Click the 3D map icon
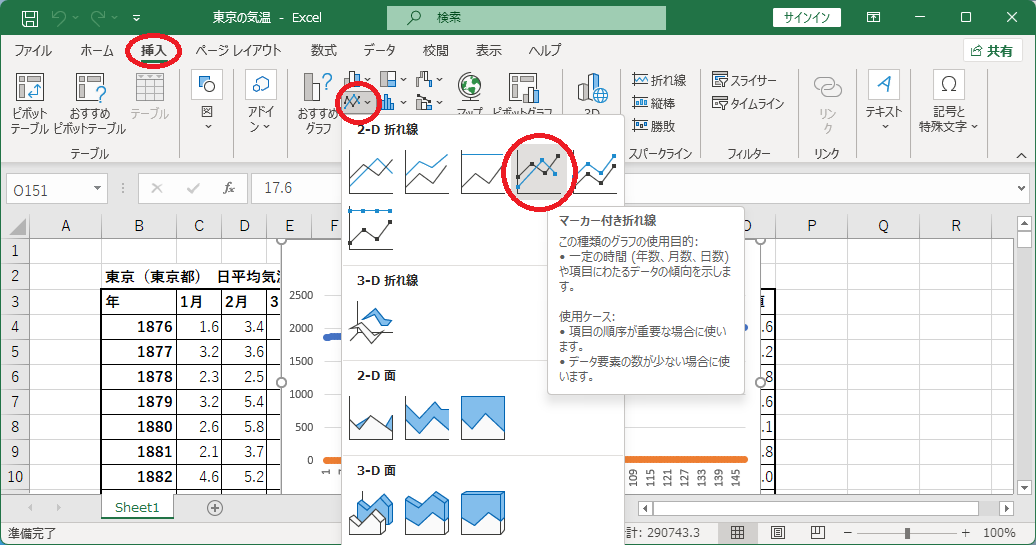Viewport: 1036px width, 545px height. (592, 87)
